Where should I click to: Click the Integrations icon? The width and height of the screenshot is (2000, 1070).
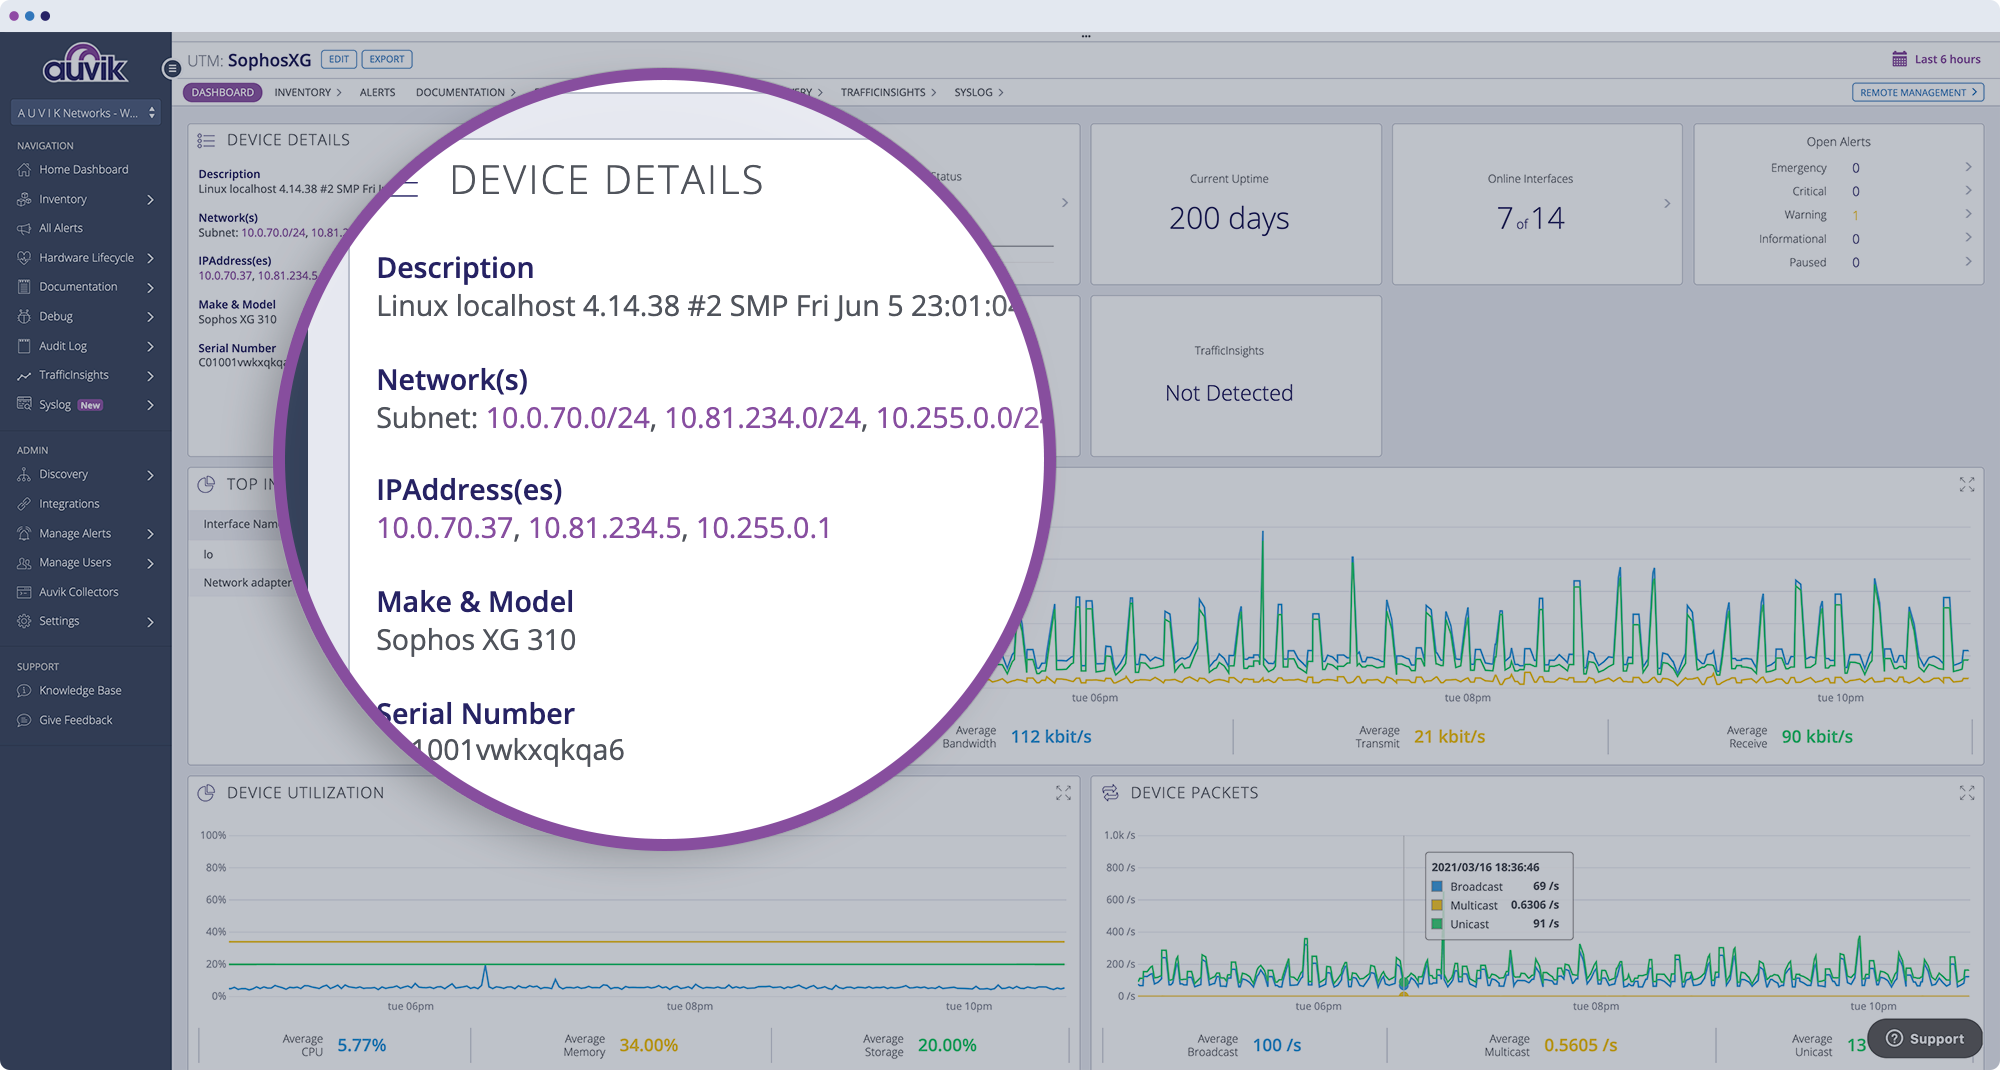pos(25,504)
